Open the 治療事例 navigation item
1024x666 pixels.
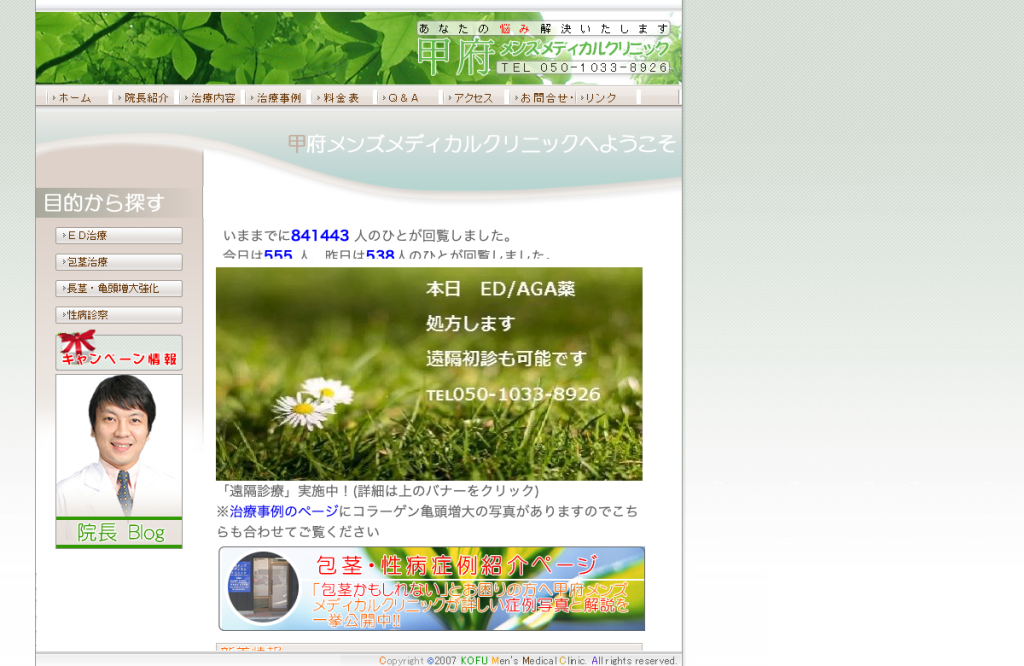278,97
